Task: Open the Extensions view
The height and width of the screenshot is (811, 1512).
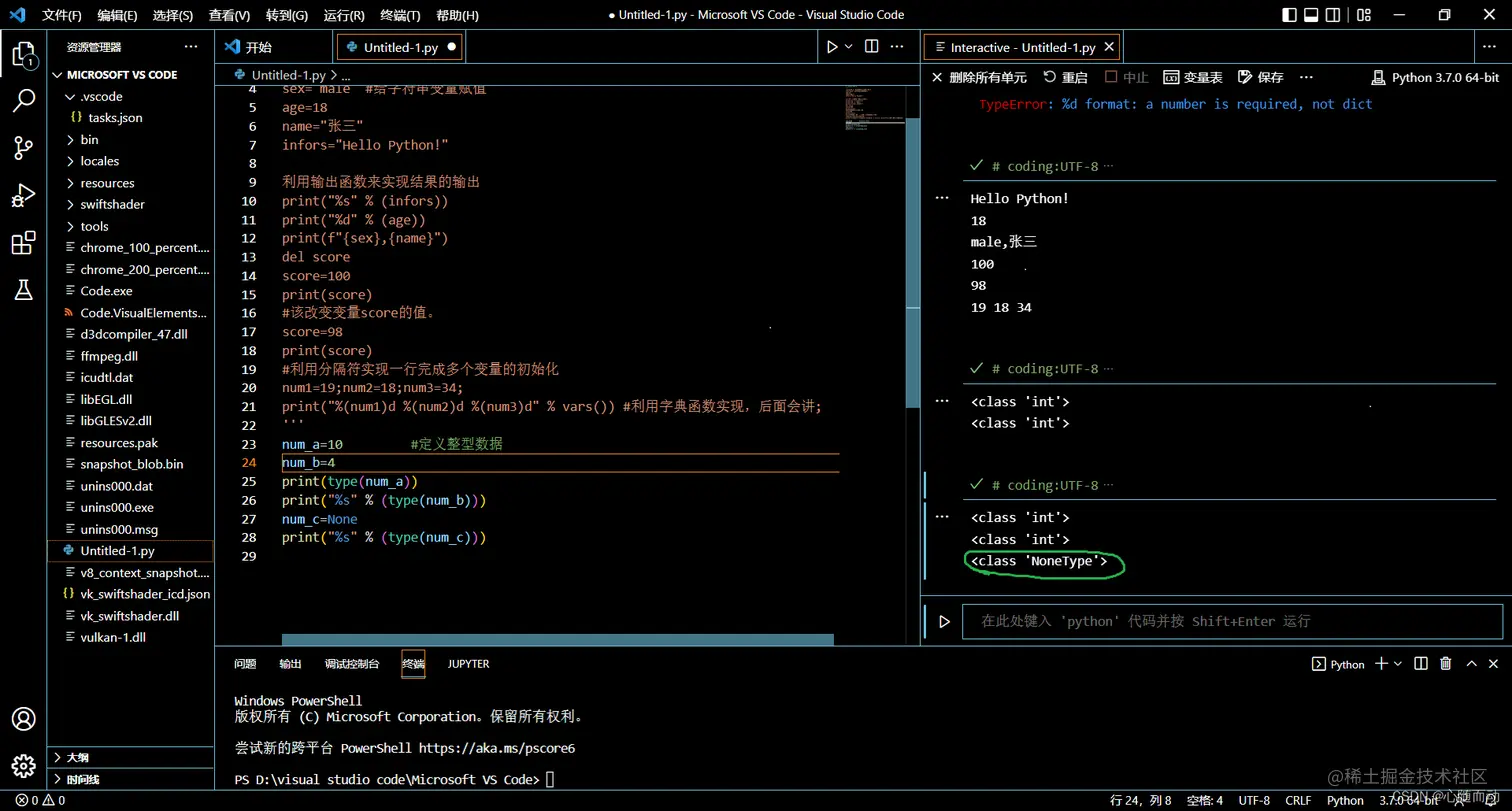Action: [23, 243]
